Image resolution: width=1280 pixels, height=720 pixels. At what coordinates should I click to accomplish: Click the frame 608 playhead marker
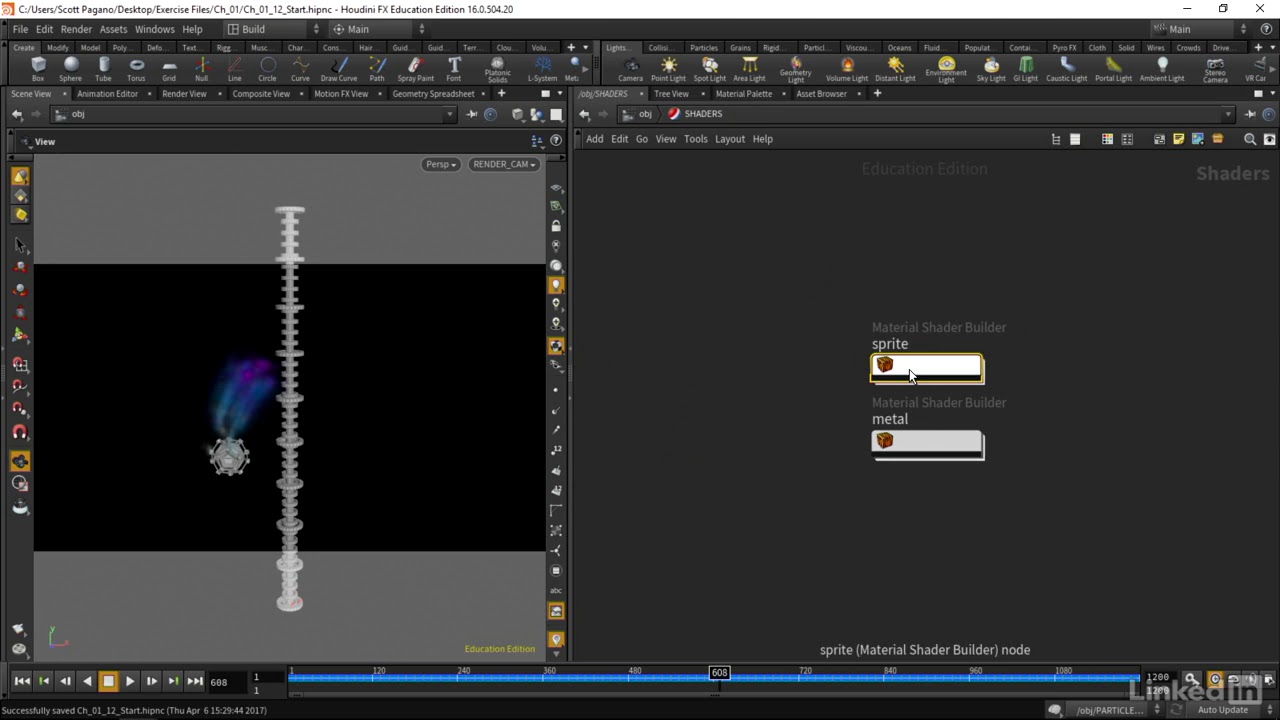(719, 673)
